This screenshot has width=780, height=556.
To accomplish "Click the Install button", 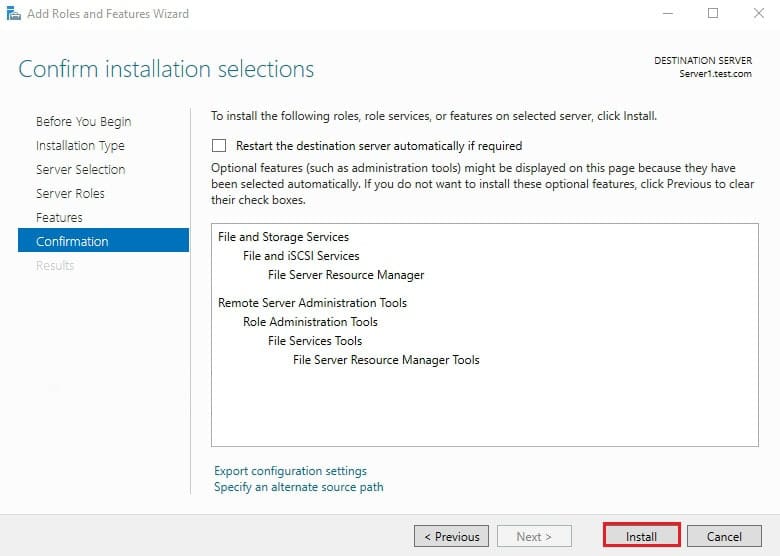I will 641,536.
